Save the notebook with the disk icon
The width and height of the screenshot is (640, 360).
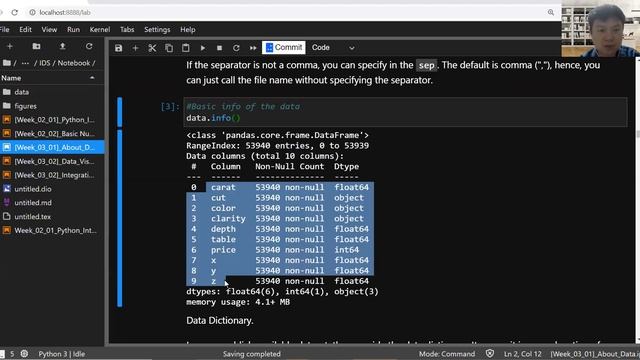coord(118,48)
